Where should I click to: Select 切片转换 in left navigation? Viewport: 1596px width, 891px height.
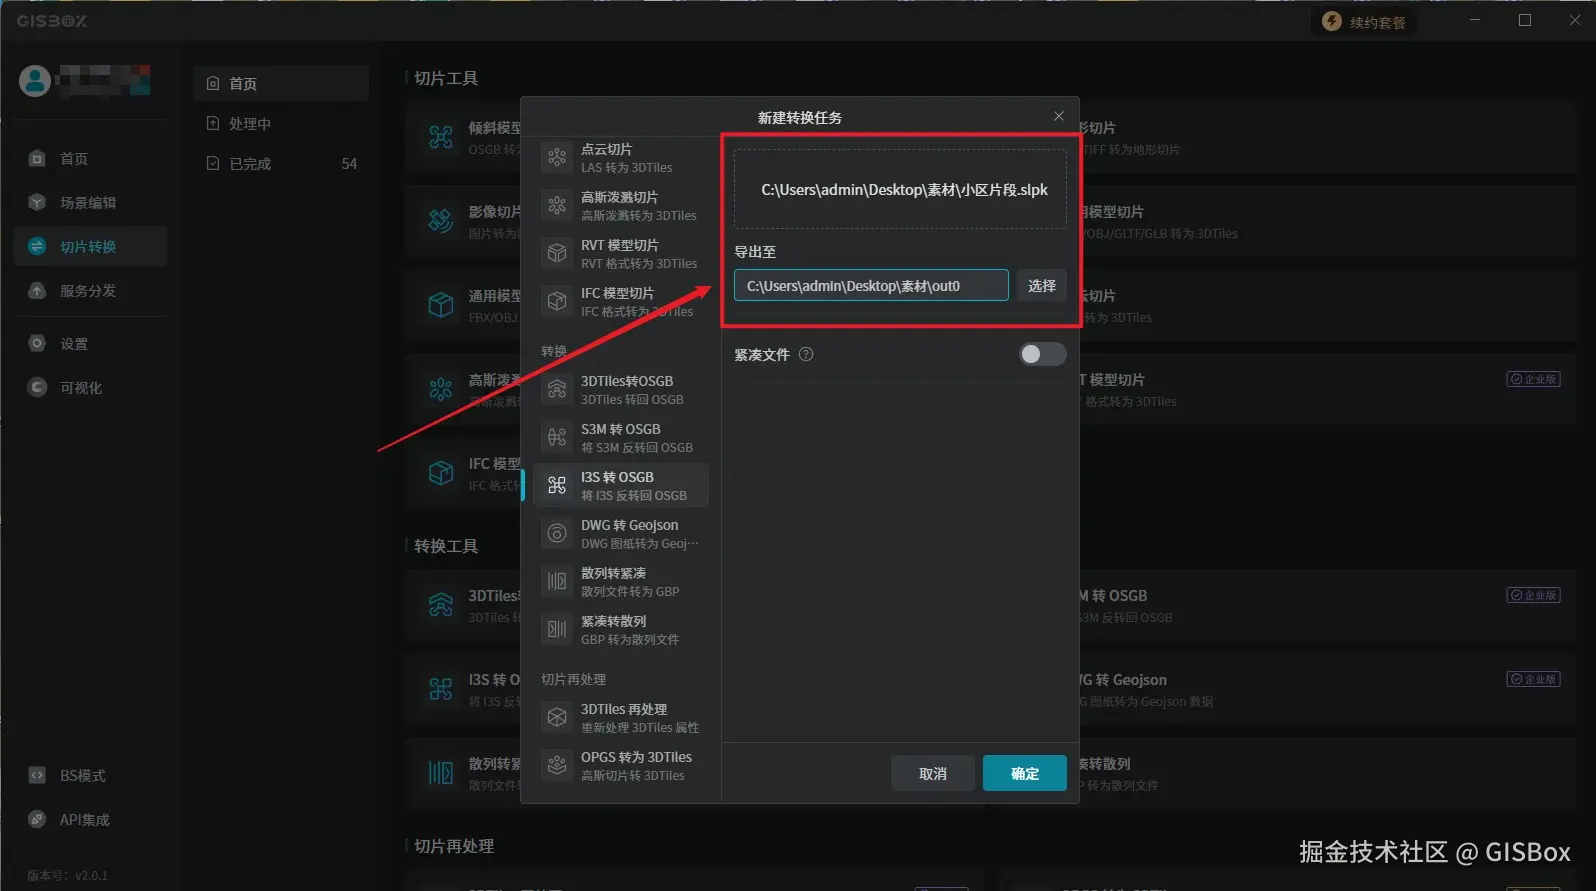coord(90,246)
